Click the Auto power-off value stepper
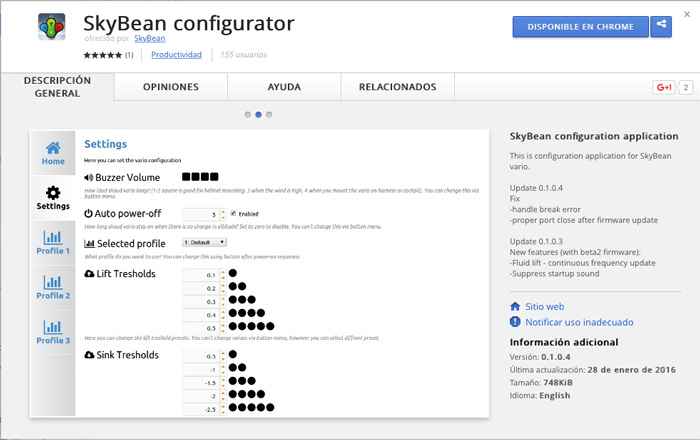The height and width of the screenshot is (440, 700). 222,214
